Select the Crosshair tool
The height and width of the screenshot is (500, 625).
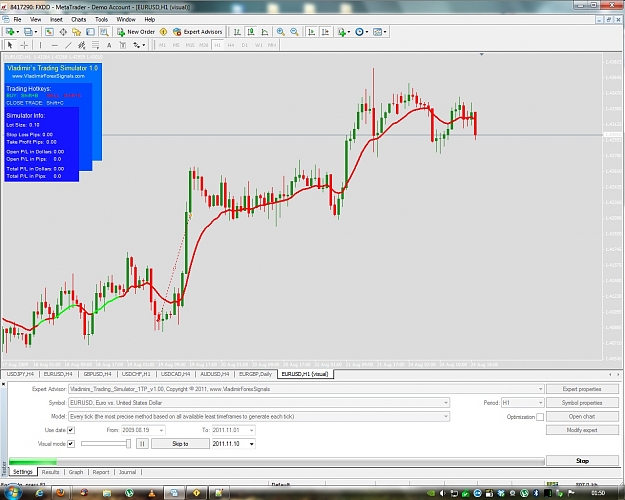tap(24, 45)
